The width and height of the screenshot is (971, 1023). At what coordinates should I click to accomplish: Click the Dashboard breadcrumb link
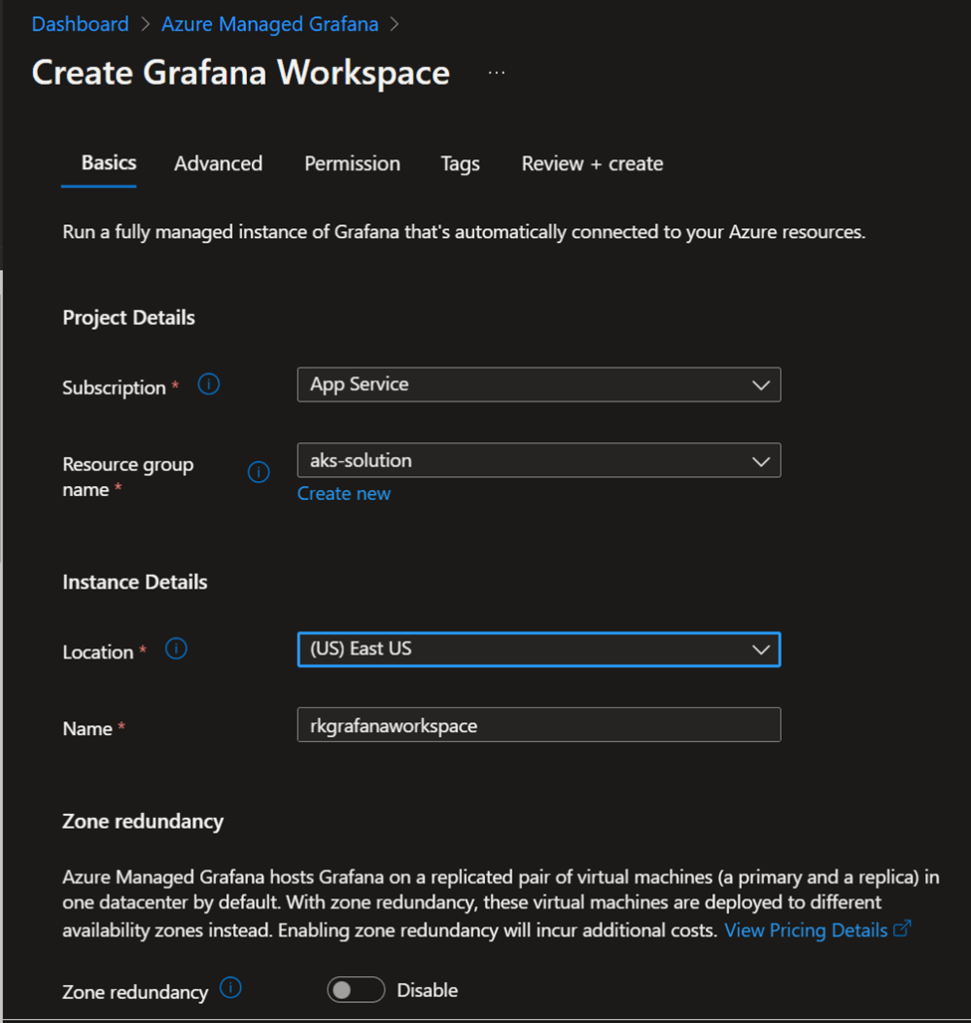[x=80, y=24]
